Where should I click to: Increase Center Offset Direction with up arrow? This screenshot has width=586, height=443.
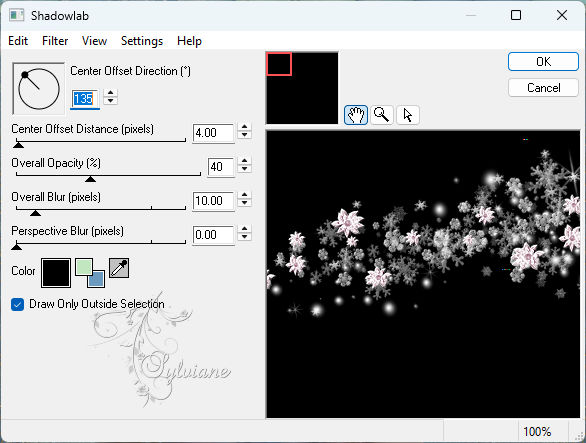click(110, 93)
